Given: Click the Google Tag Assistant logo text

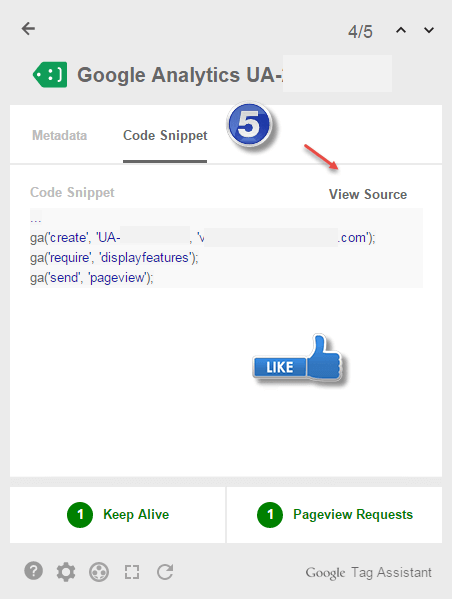Looking at the screenshot, I should point(368,572).
